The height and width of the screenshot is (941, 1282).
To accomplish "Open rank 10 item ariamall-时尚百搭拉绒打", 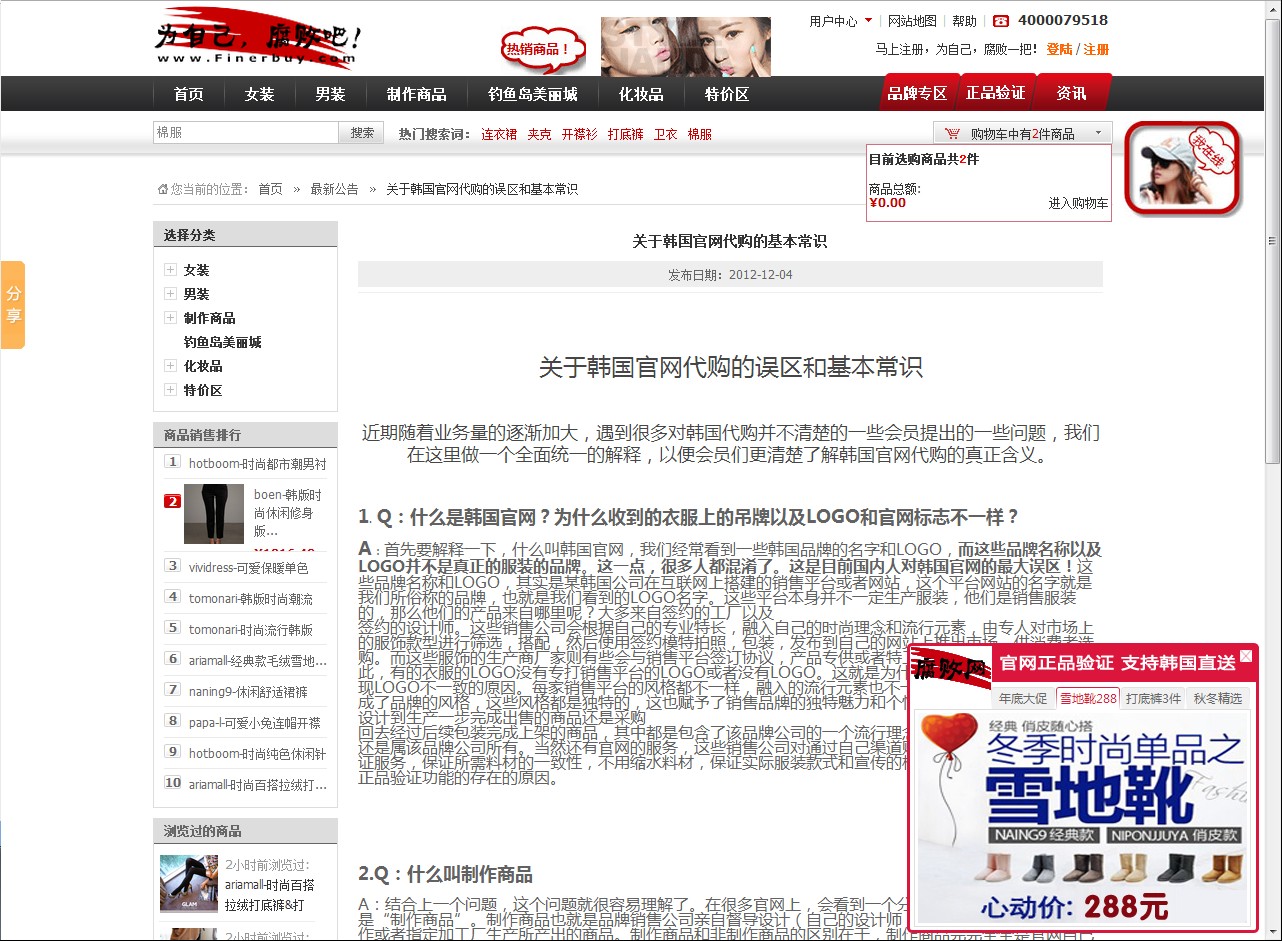I will 258,785.
